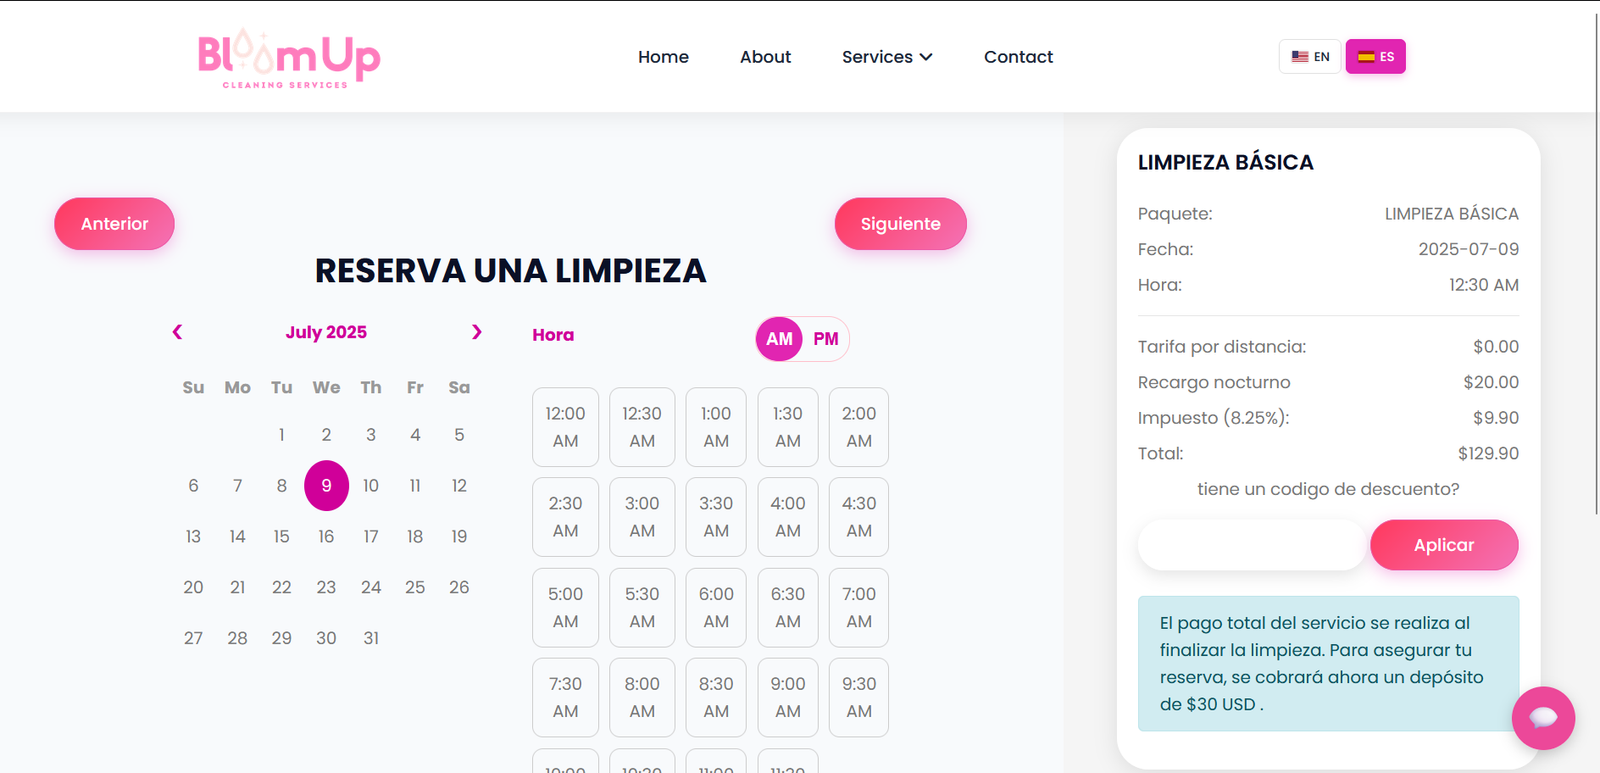Select the 2:30 AM time slot
The height and width of the screenshot is (773, 1600).
point(565,517)
